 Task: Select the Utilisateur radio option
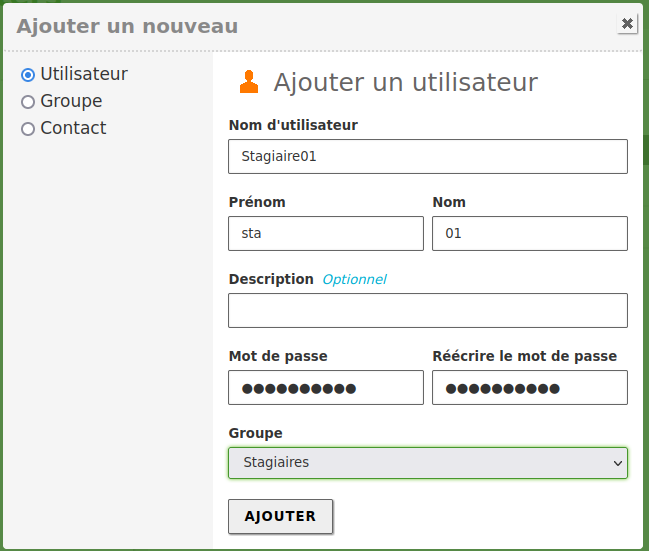click(28, 75)
